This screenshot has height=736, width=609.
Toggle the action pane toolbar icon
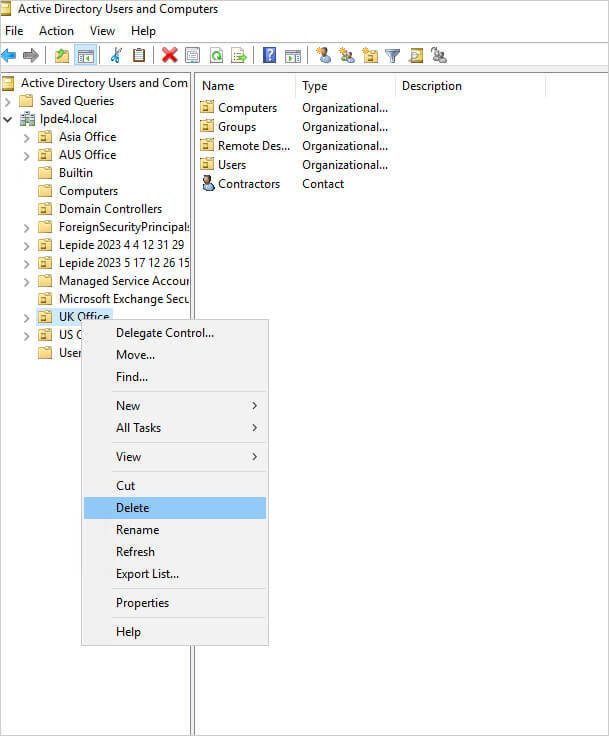(x=293, y=55)
